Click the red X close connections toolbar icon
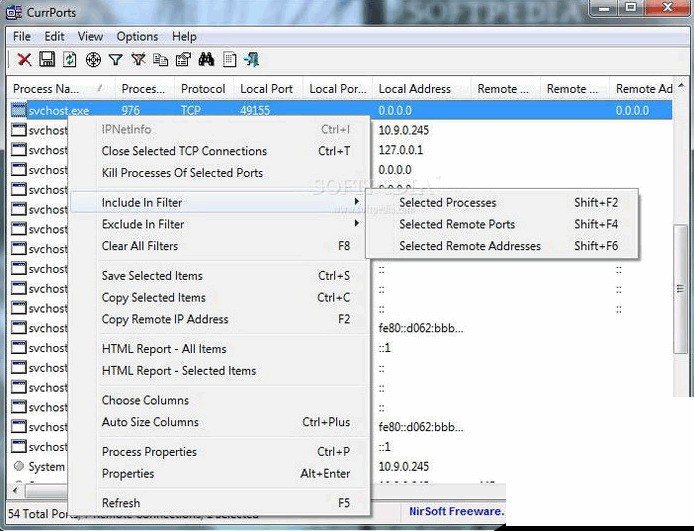Viewport: 694px width, 531px height. tap(24, 59)
